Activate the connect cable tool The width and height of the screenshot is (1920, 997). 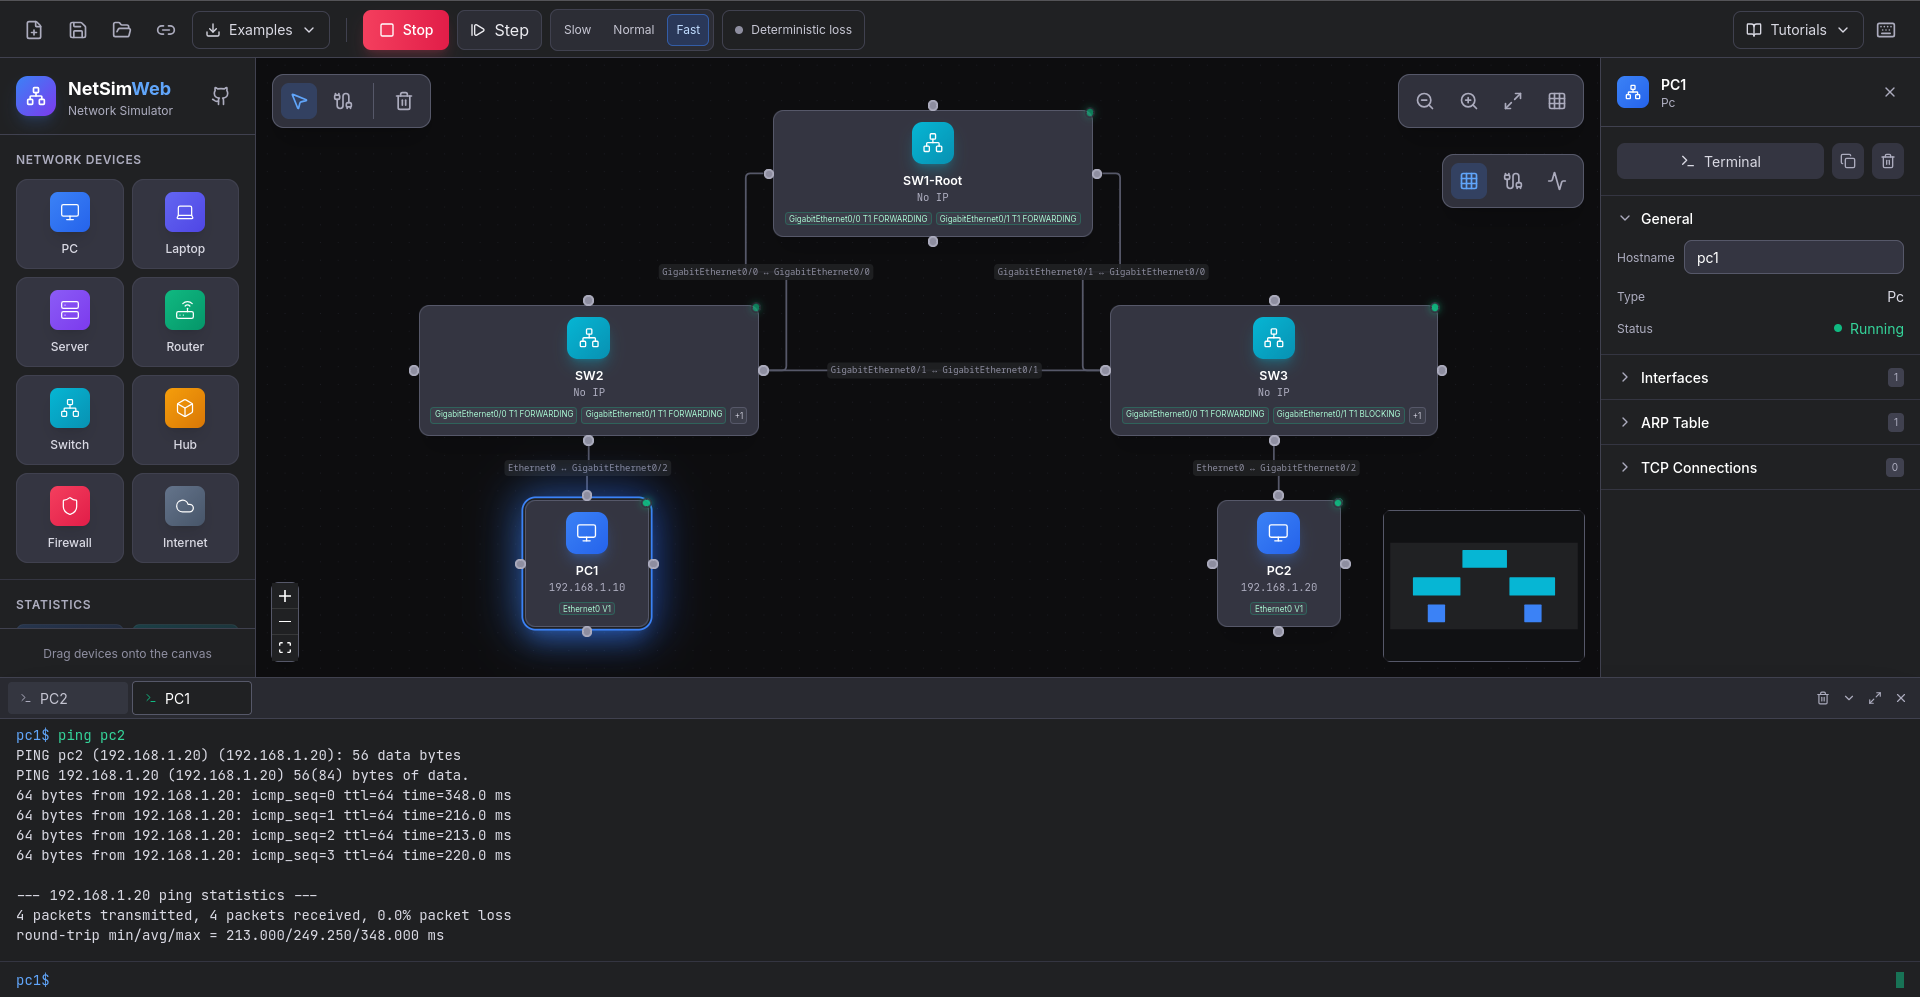[343, 101]
